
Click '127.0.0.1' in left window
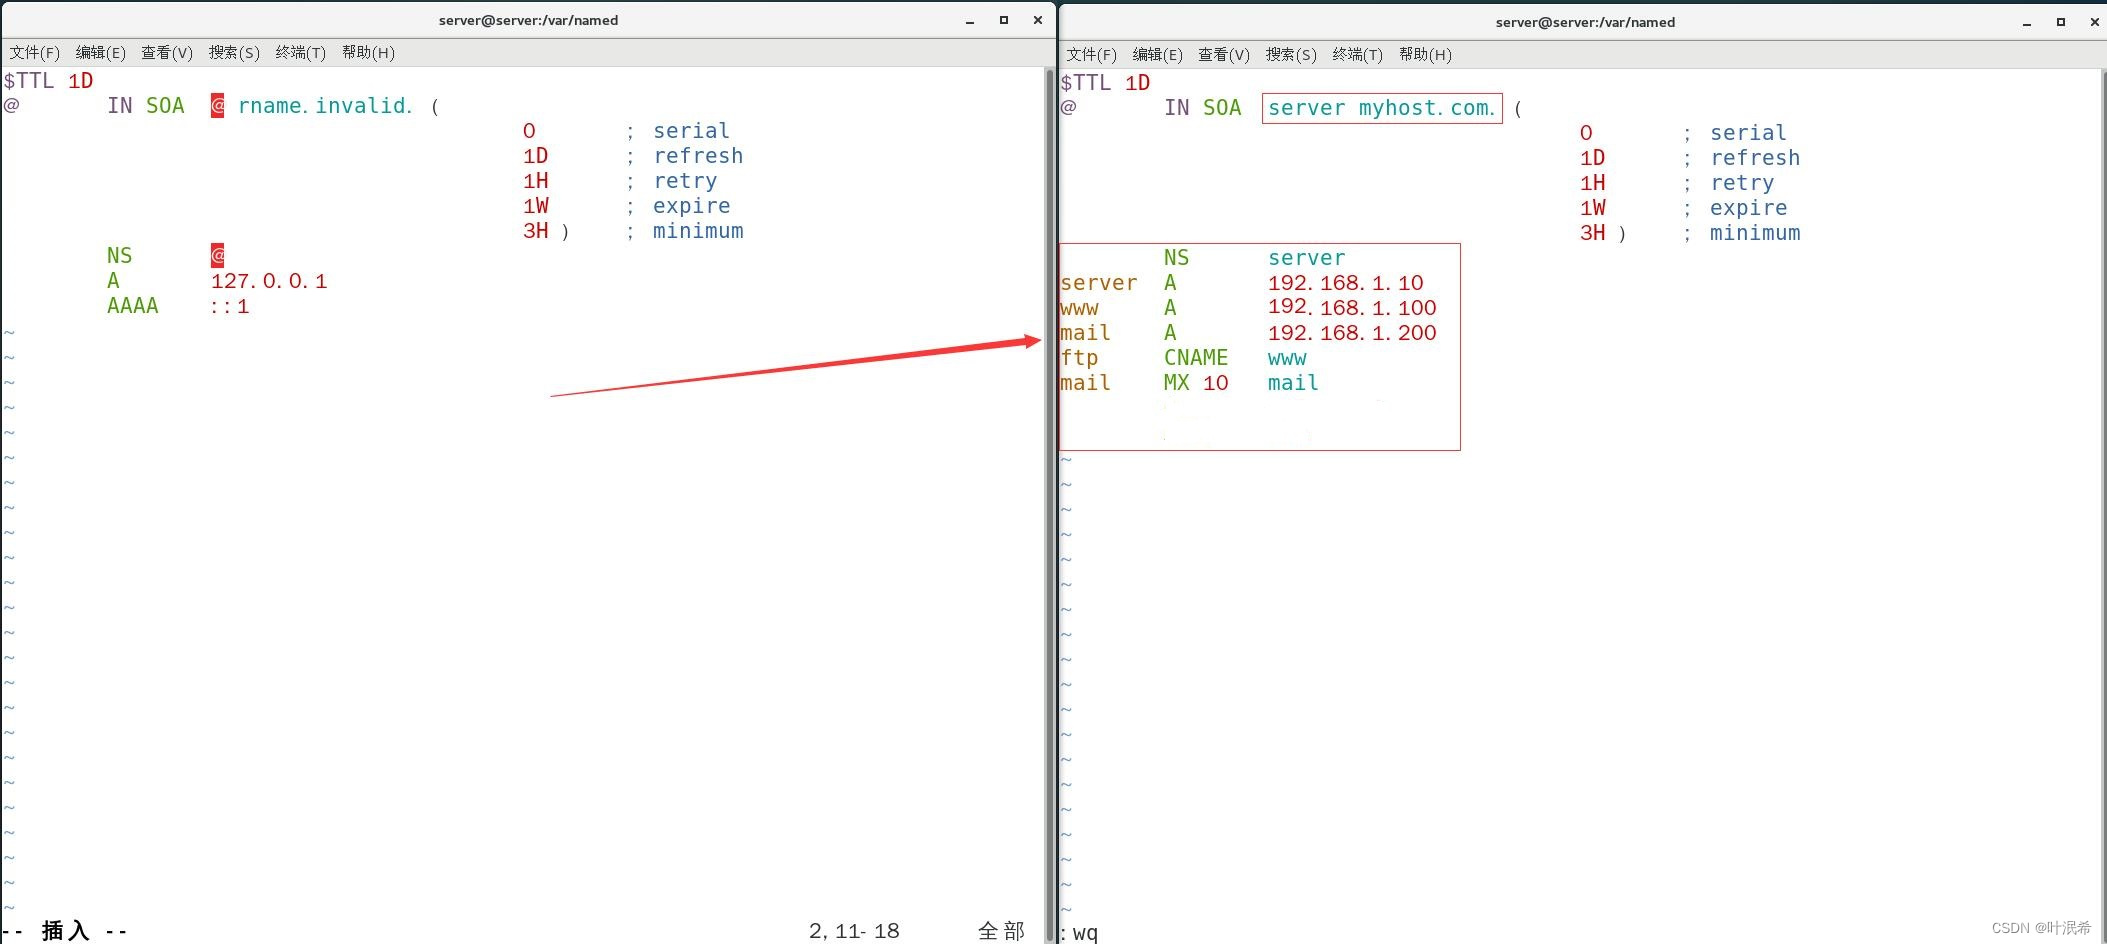(269, 281)
